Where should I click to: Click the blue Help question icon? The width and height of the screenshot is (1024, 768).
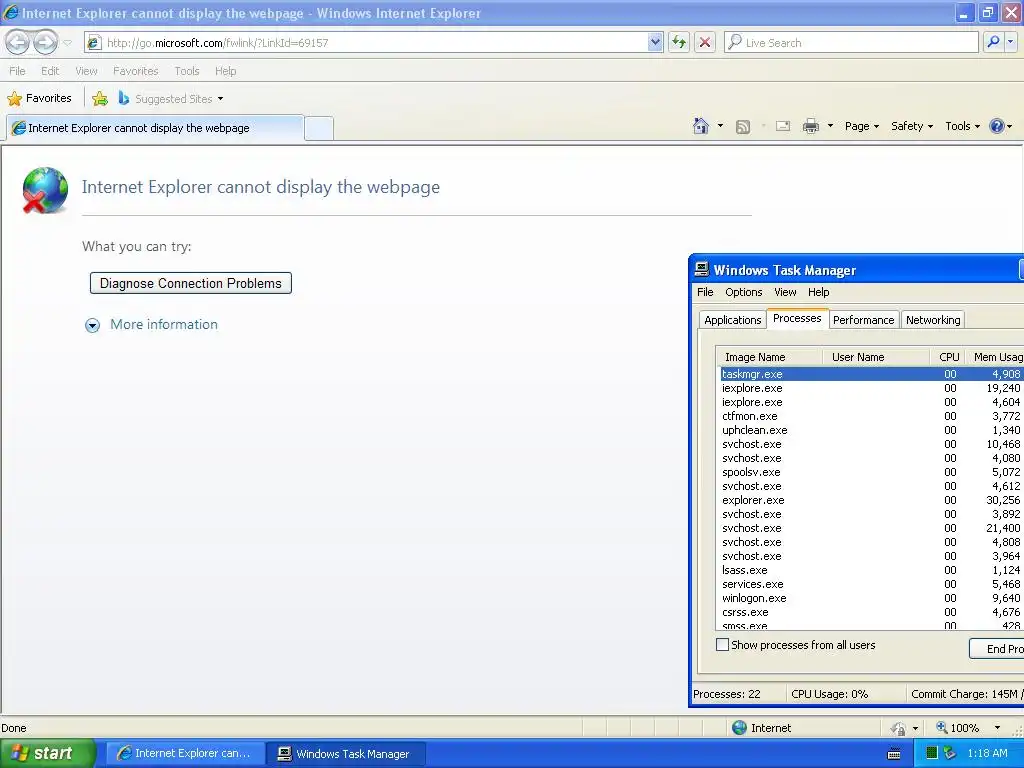pos(997,126)
